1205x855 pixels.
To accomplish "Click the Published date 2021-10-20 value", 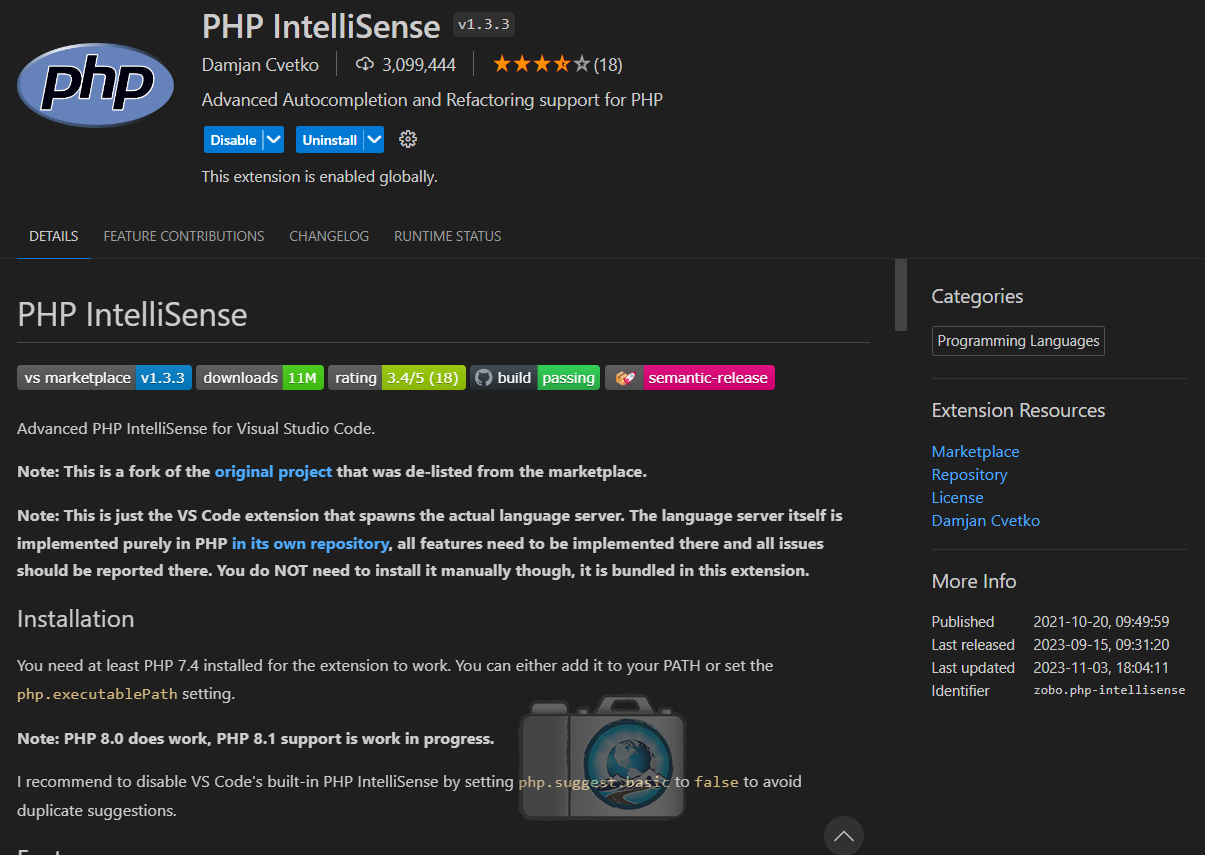I will tap(1101, 622).
